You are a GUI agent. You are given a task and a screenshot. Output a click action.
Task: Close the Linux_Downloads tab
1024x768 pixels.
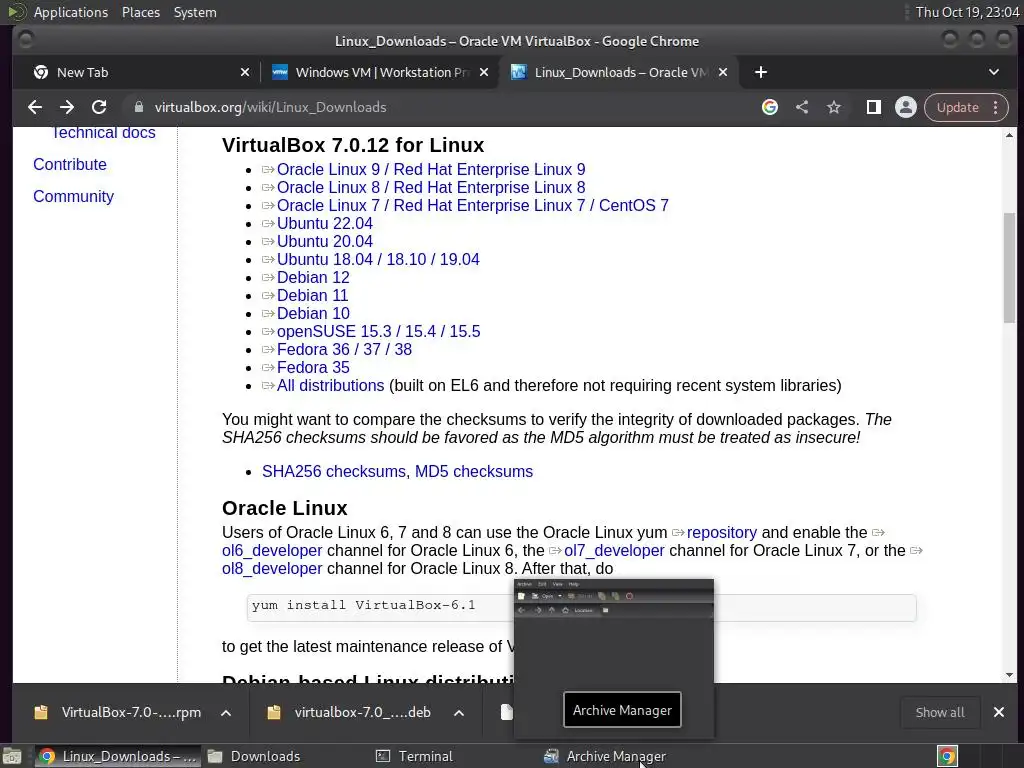pyautogui.click(x=723, y=72)
